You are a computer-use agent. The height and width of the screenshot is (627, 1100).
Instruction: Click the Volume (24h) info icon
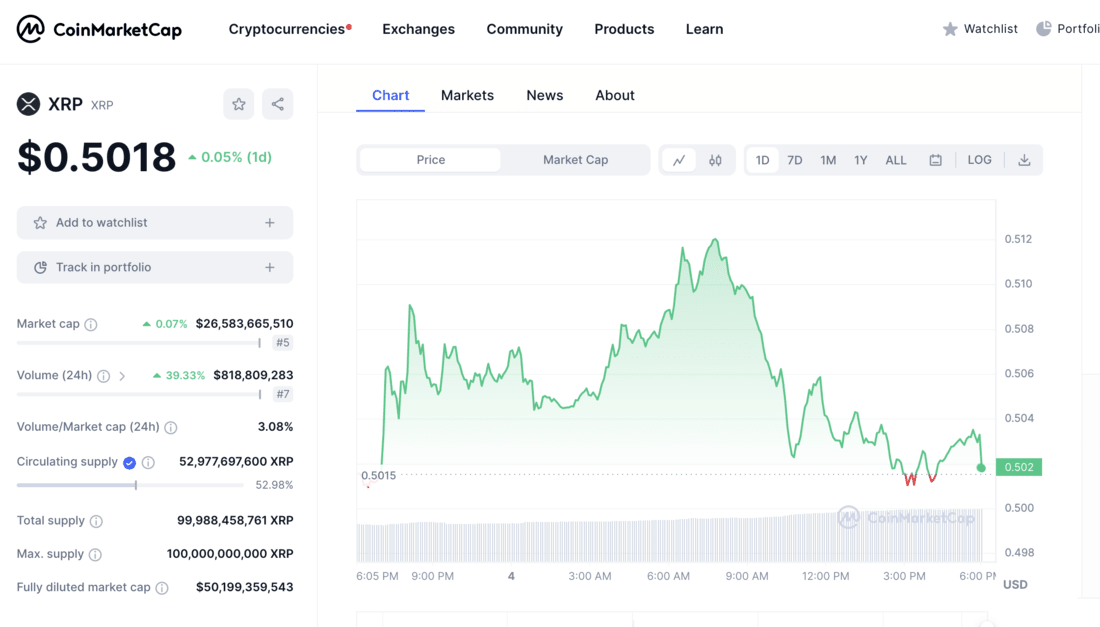[x=104, y=376]
